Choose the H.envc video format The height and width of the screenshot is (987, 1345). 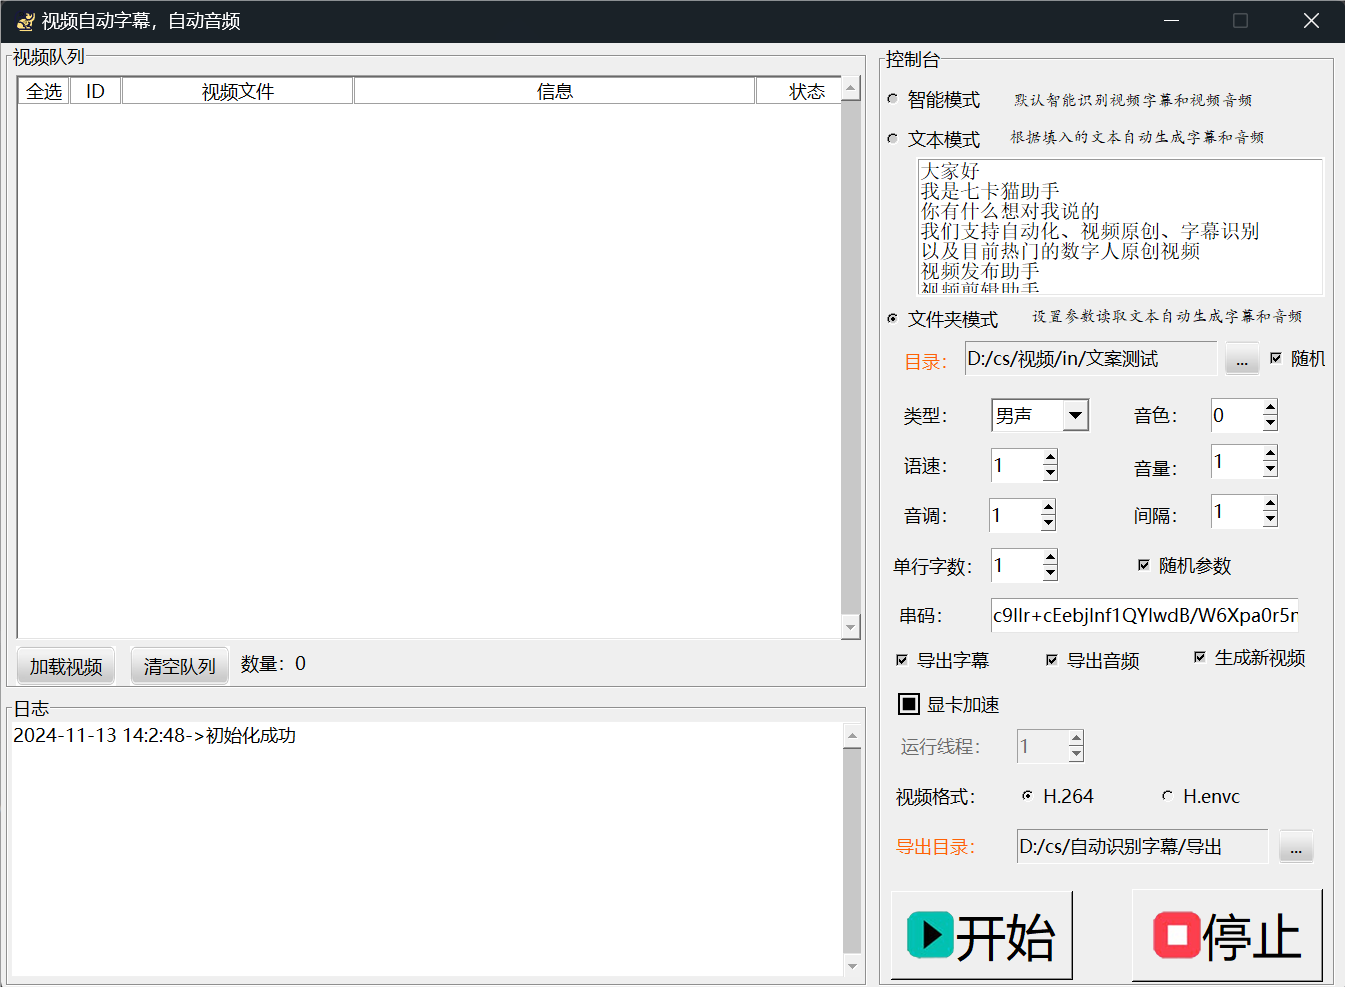1167,796
